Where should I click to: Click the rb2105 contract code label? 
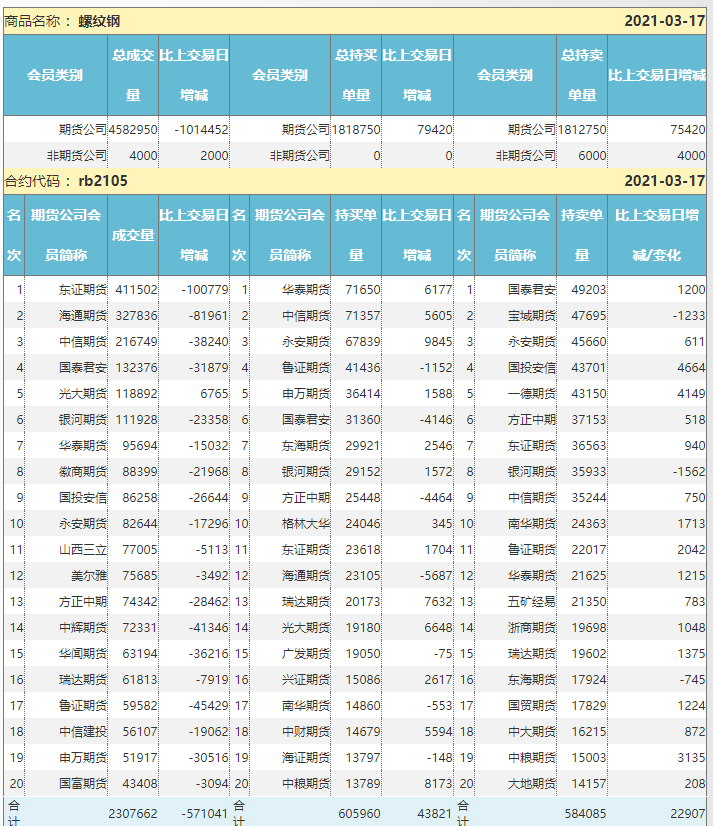[103, 181]
